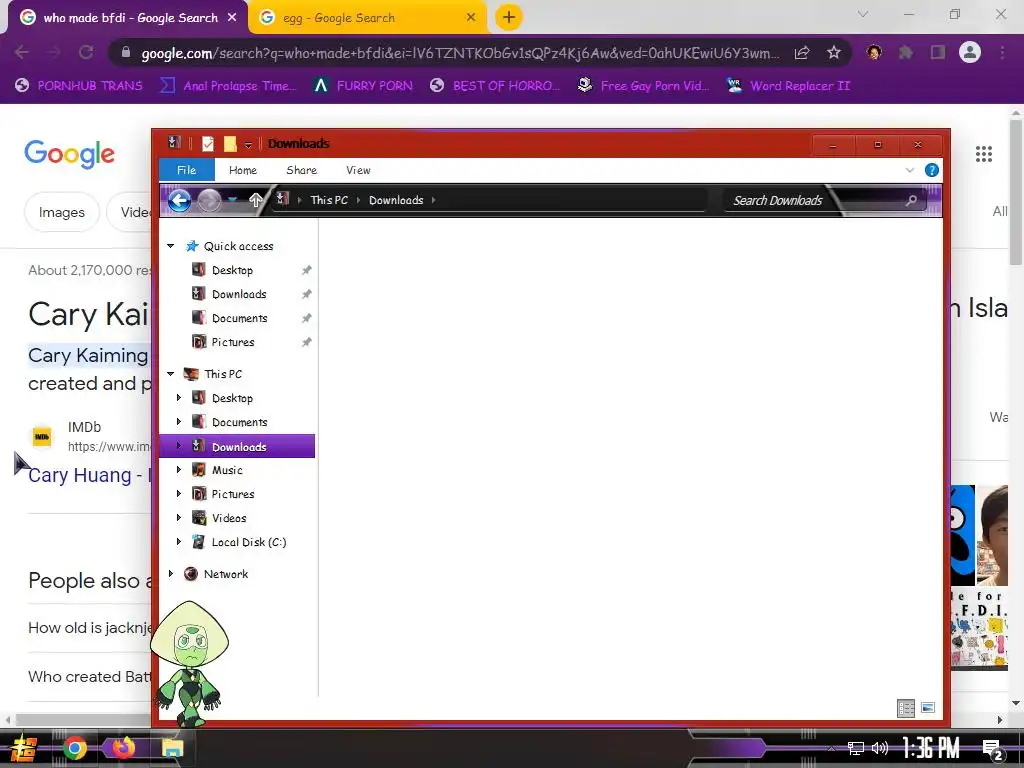Open a new Chrome tab

tap(509, 17)
